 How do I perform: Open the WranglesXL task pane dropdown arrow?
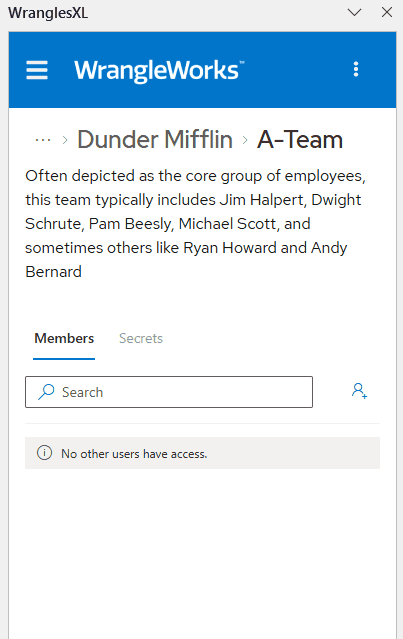pyautogui.click(x=355, y=13)
